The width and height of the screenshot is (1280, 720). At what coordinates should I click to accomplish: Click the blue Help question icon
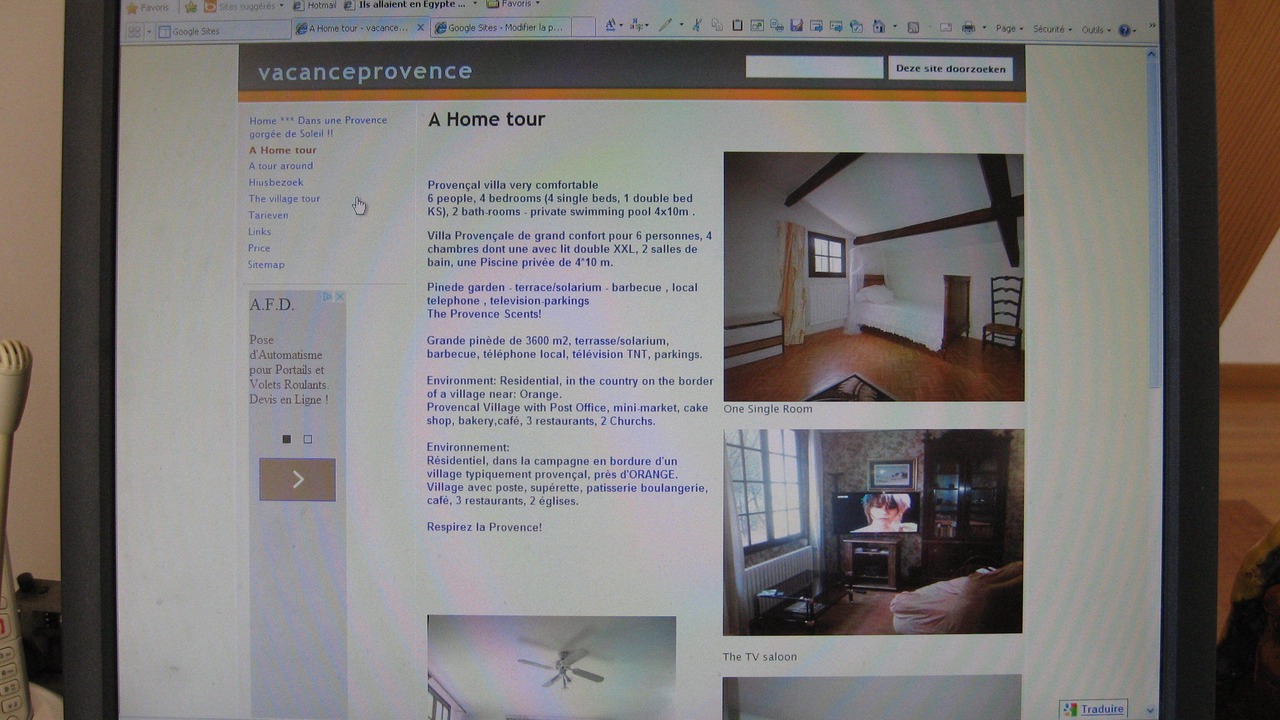point(1124,30)
